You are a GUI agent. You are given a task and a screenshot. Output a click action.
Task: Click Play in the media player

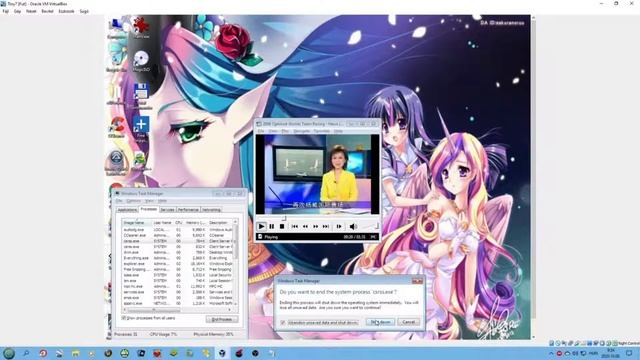coord(262,226)
